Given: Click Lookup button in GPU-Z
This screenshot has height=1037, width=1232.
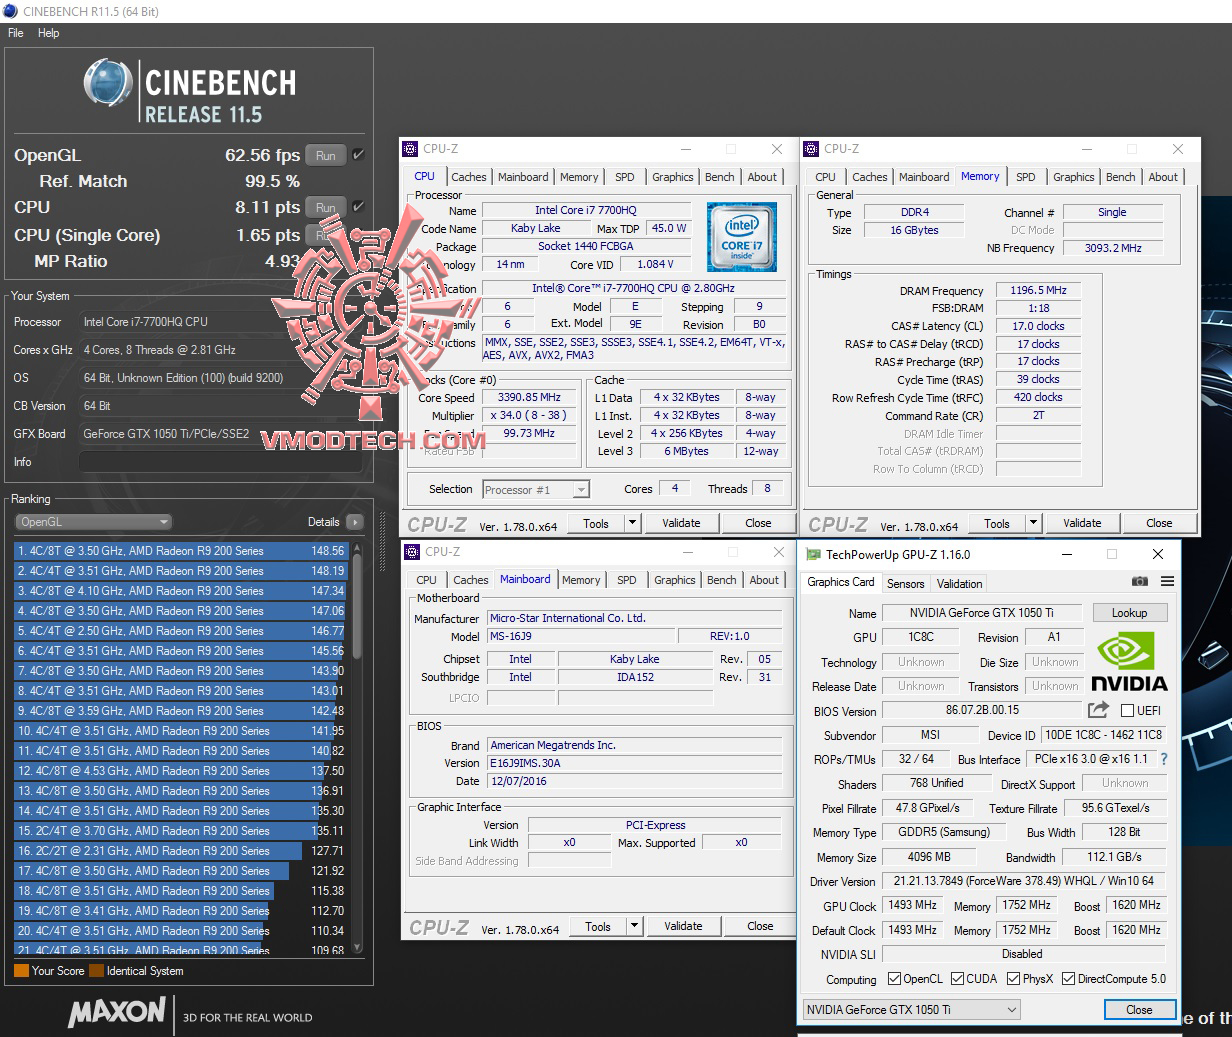Looking at the screenshot, I should (1129, 613).
